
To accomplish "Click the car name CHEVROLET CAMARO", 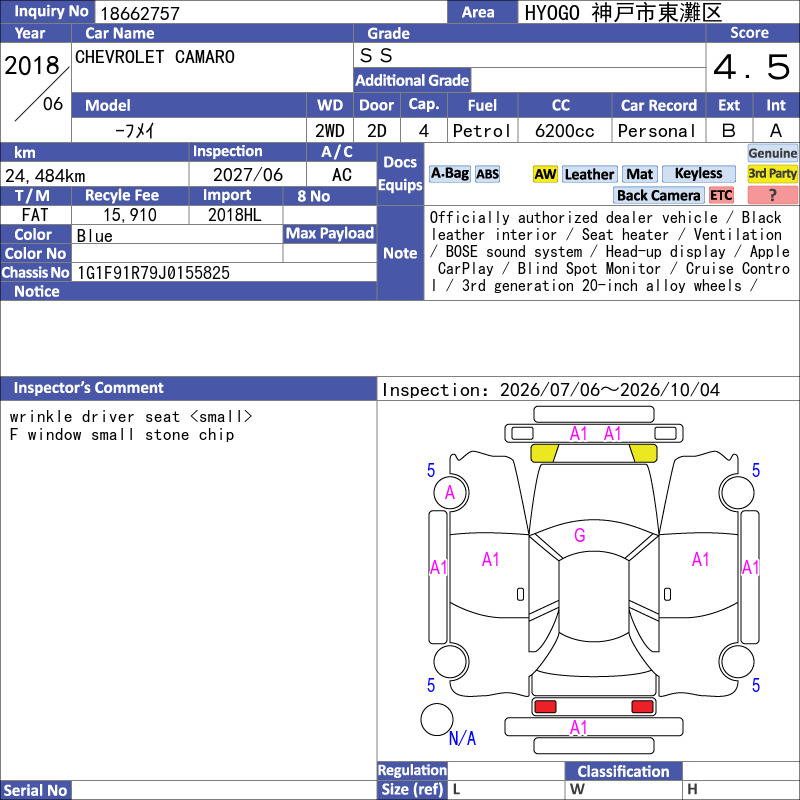I will point(155,57).
